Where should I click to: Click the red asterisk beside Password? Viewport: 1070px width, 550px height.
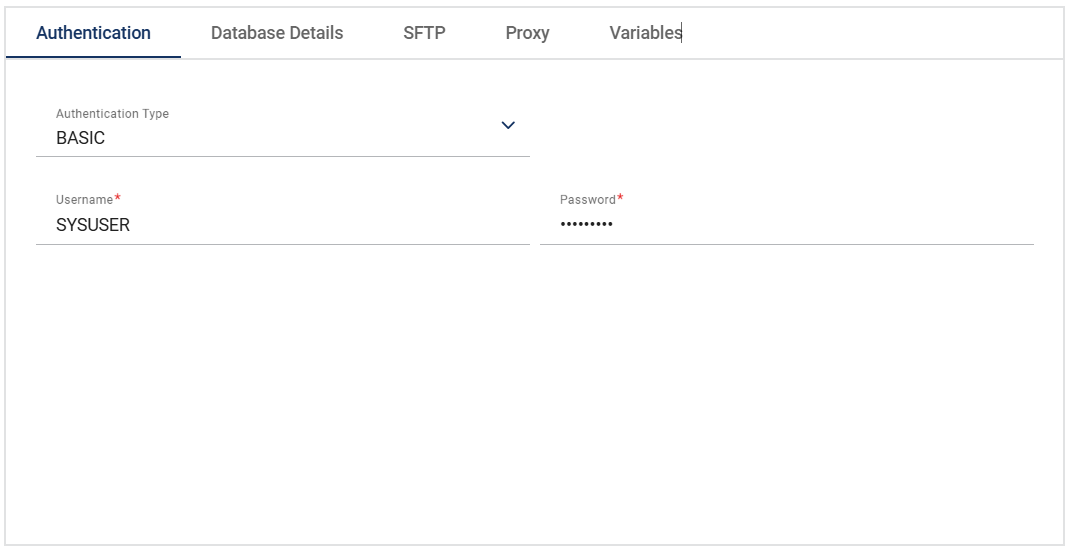(x=620, y=198)
